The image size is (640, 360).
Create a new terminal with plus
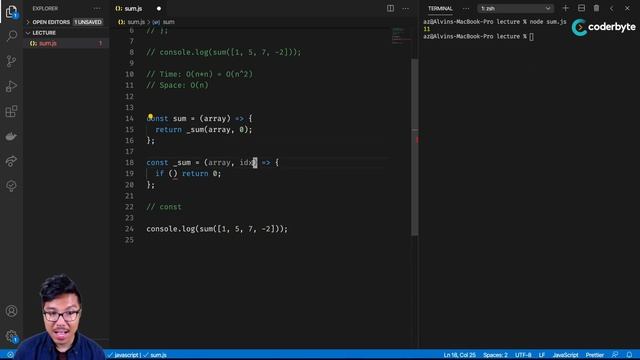tap(565, 8)
